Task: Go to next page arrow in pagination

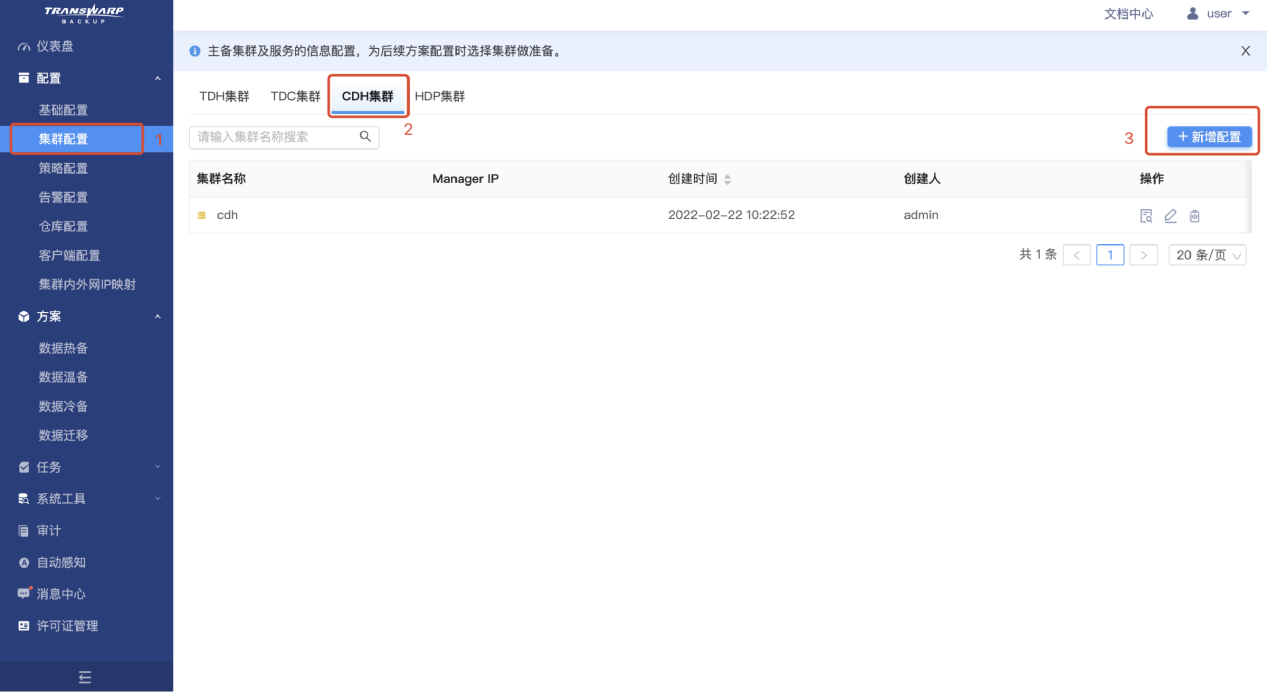Action: pos(1143,255)
